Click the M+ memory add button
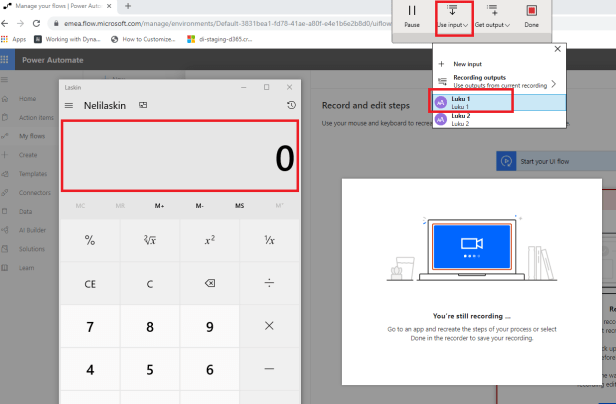Viewport: 616px width, 404px height. click(x=160, y=206)
